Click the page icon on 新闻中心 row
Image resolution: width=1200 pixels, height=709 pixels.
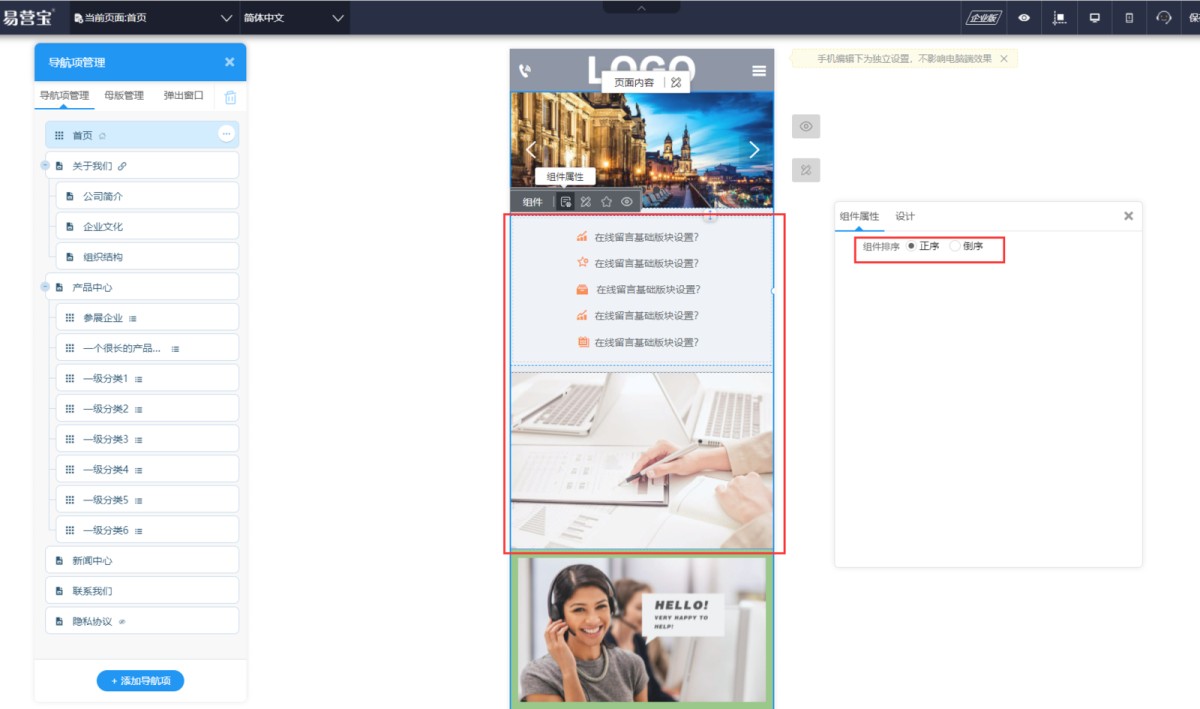[59, 561]
